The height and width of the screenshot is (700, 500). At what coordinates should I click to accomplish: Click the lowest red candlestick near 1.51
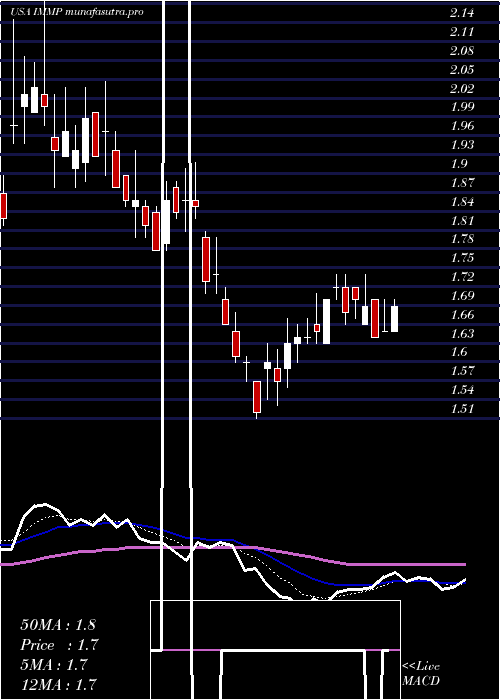point(257,397)
